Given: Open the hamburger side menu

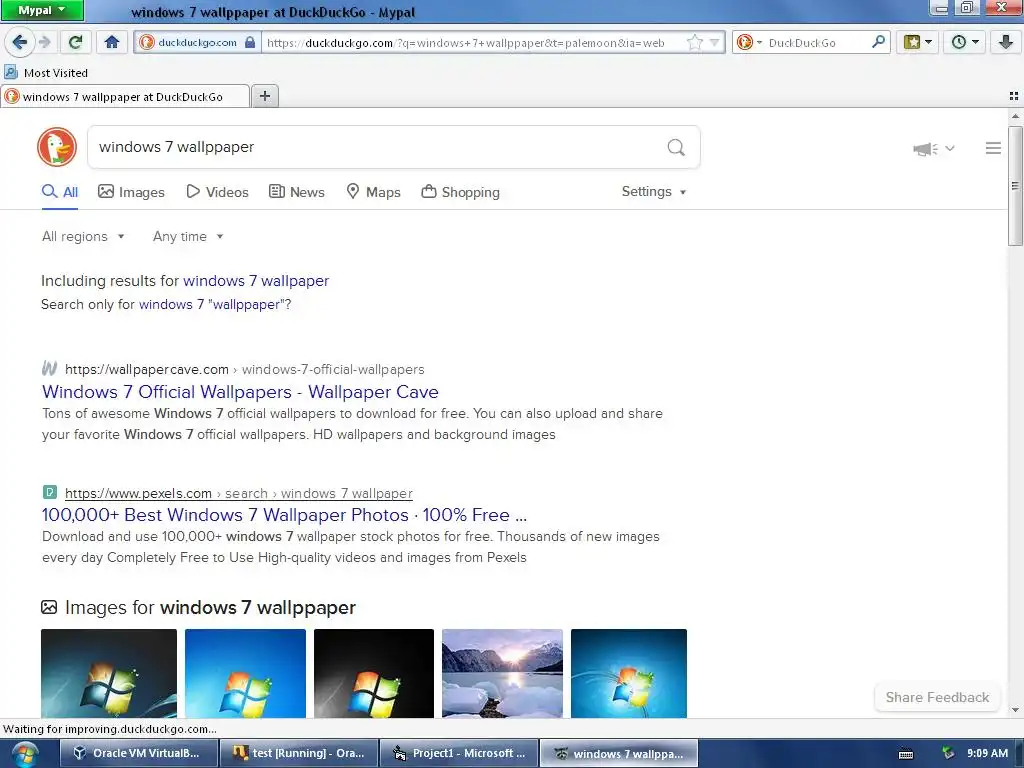Looking at the screenshot, I should pyautogui.click(x=993, y=148).
